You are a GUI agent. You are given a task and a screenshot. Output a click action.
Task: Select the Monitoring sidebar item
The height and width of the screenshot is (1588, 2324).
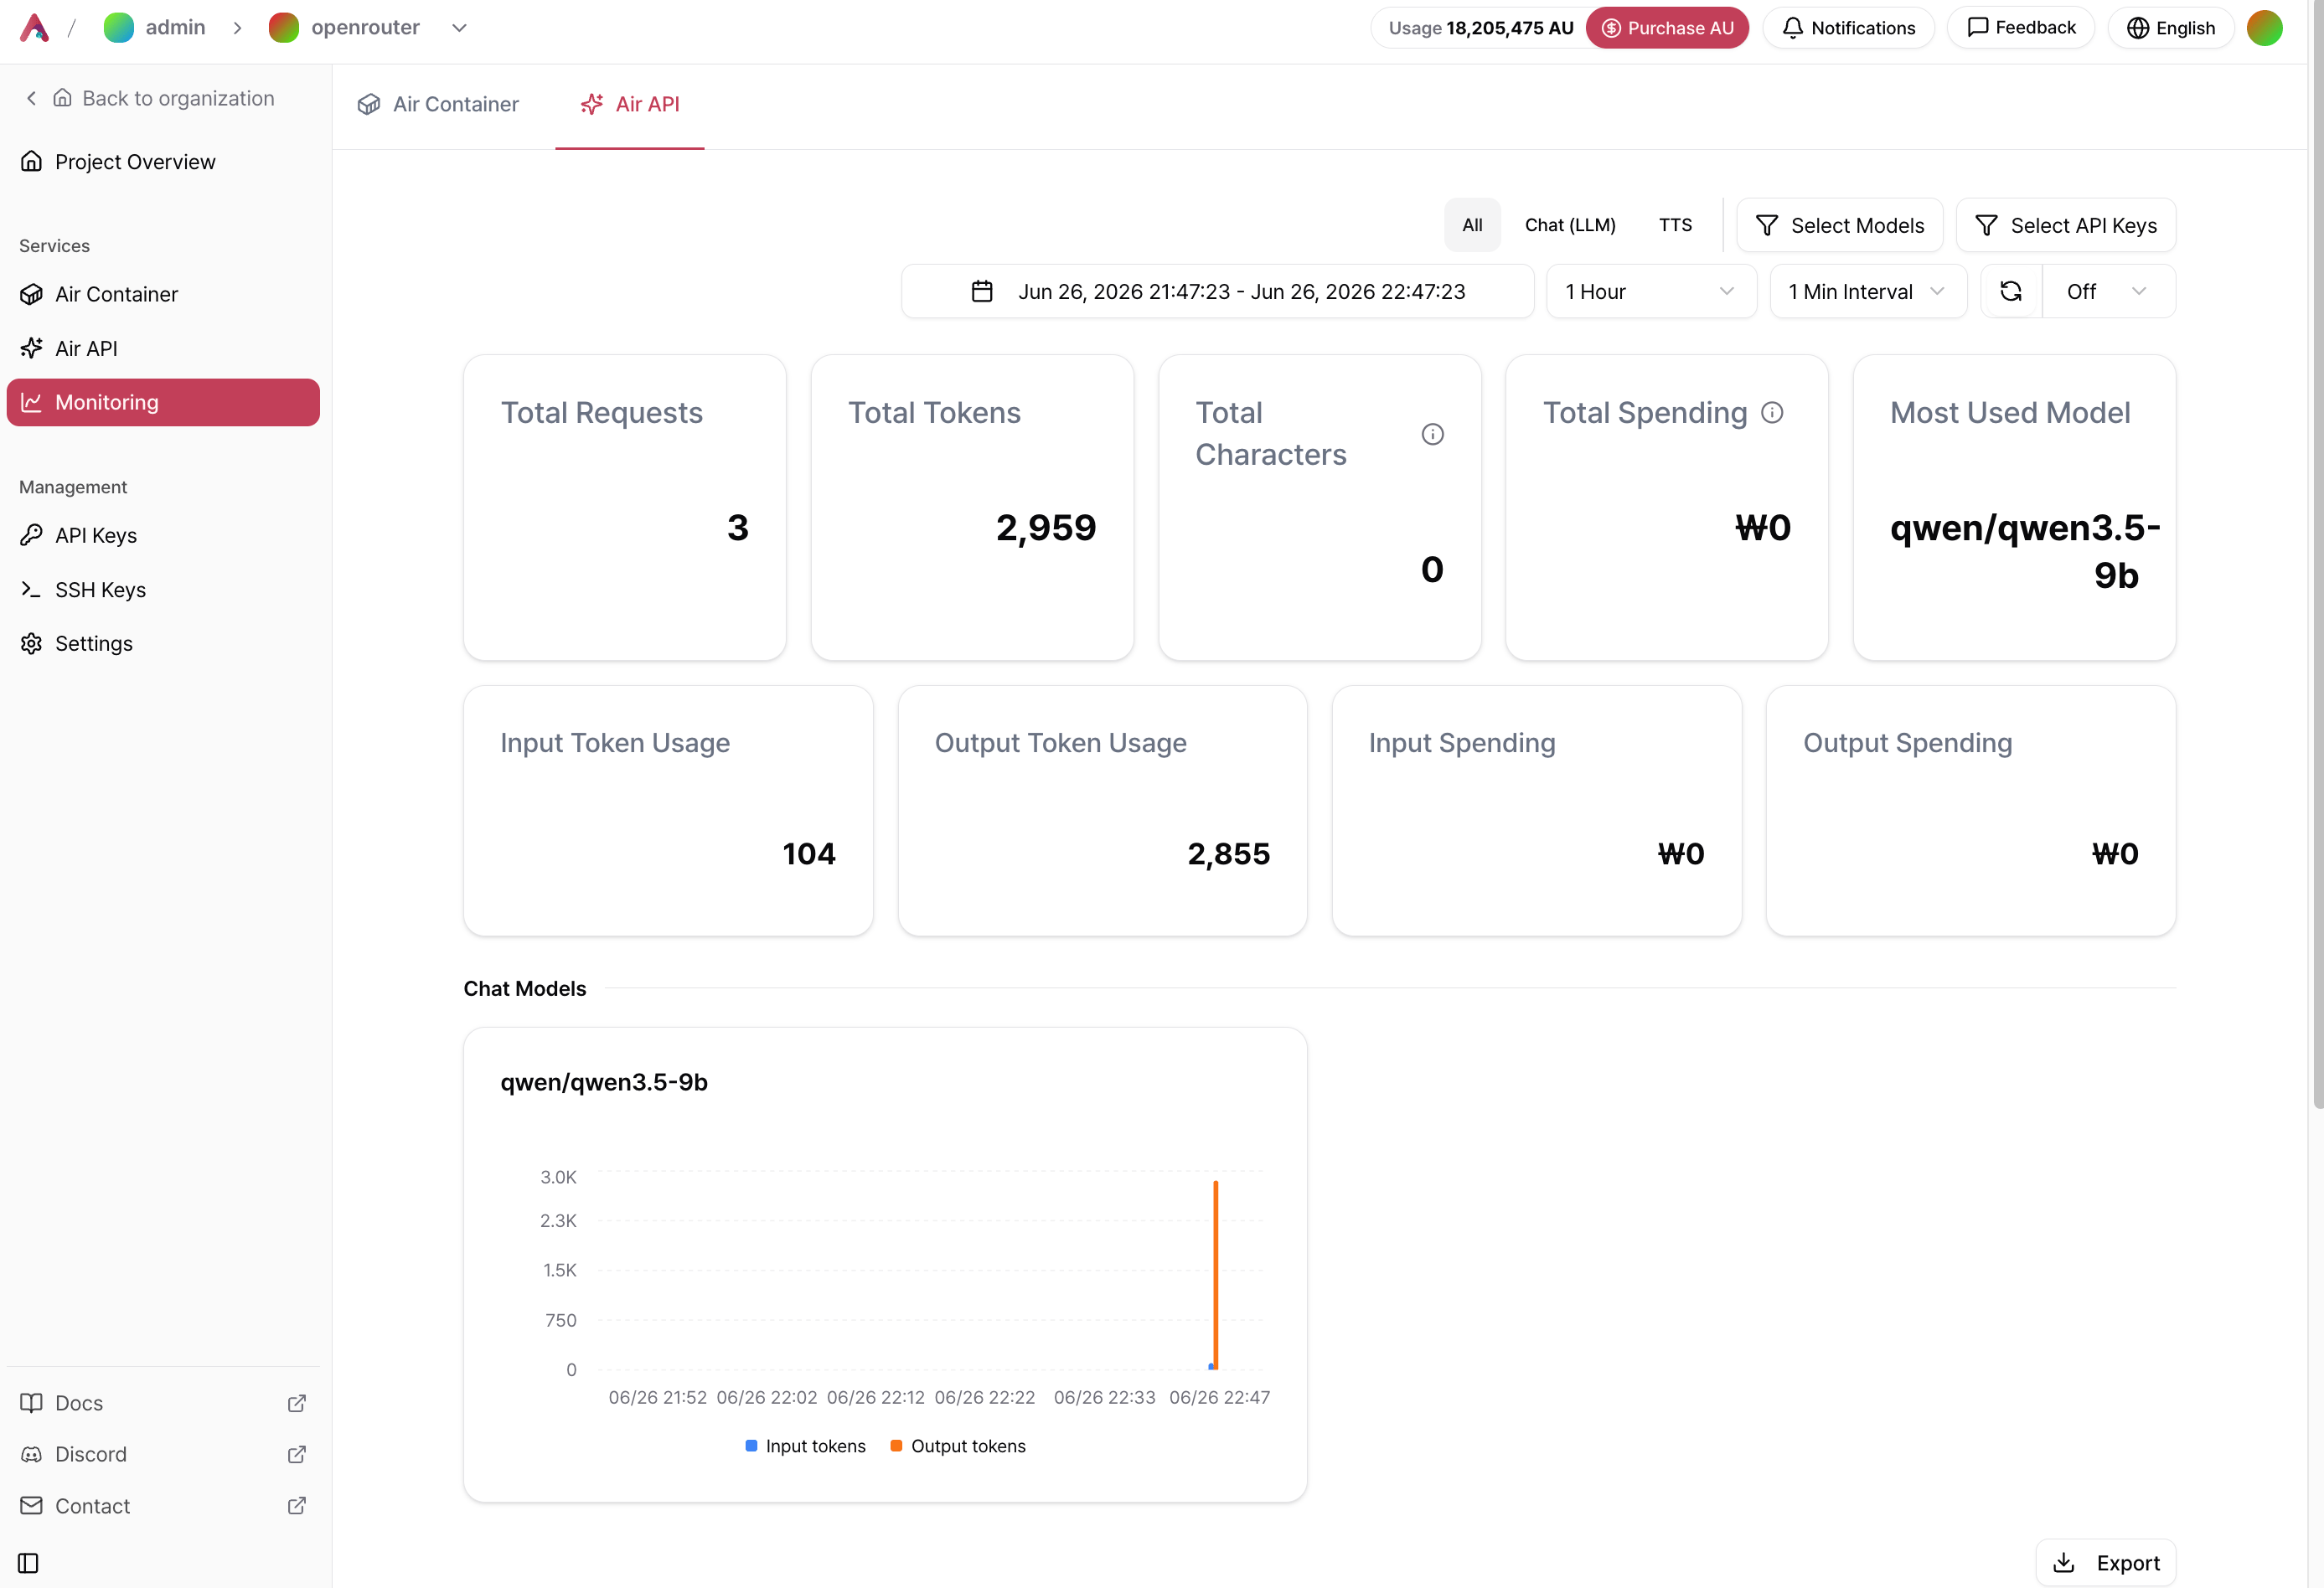pos(163,402)
